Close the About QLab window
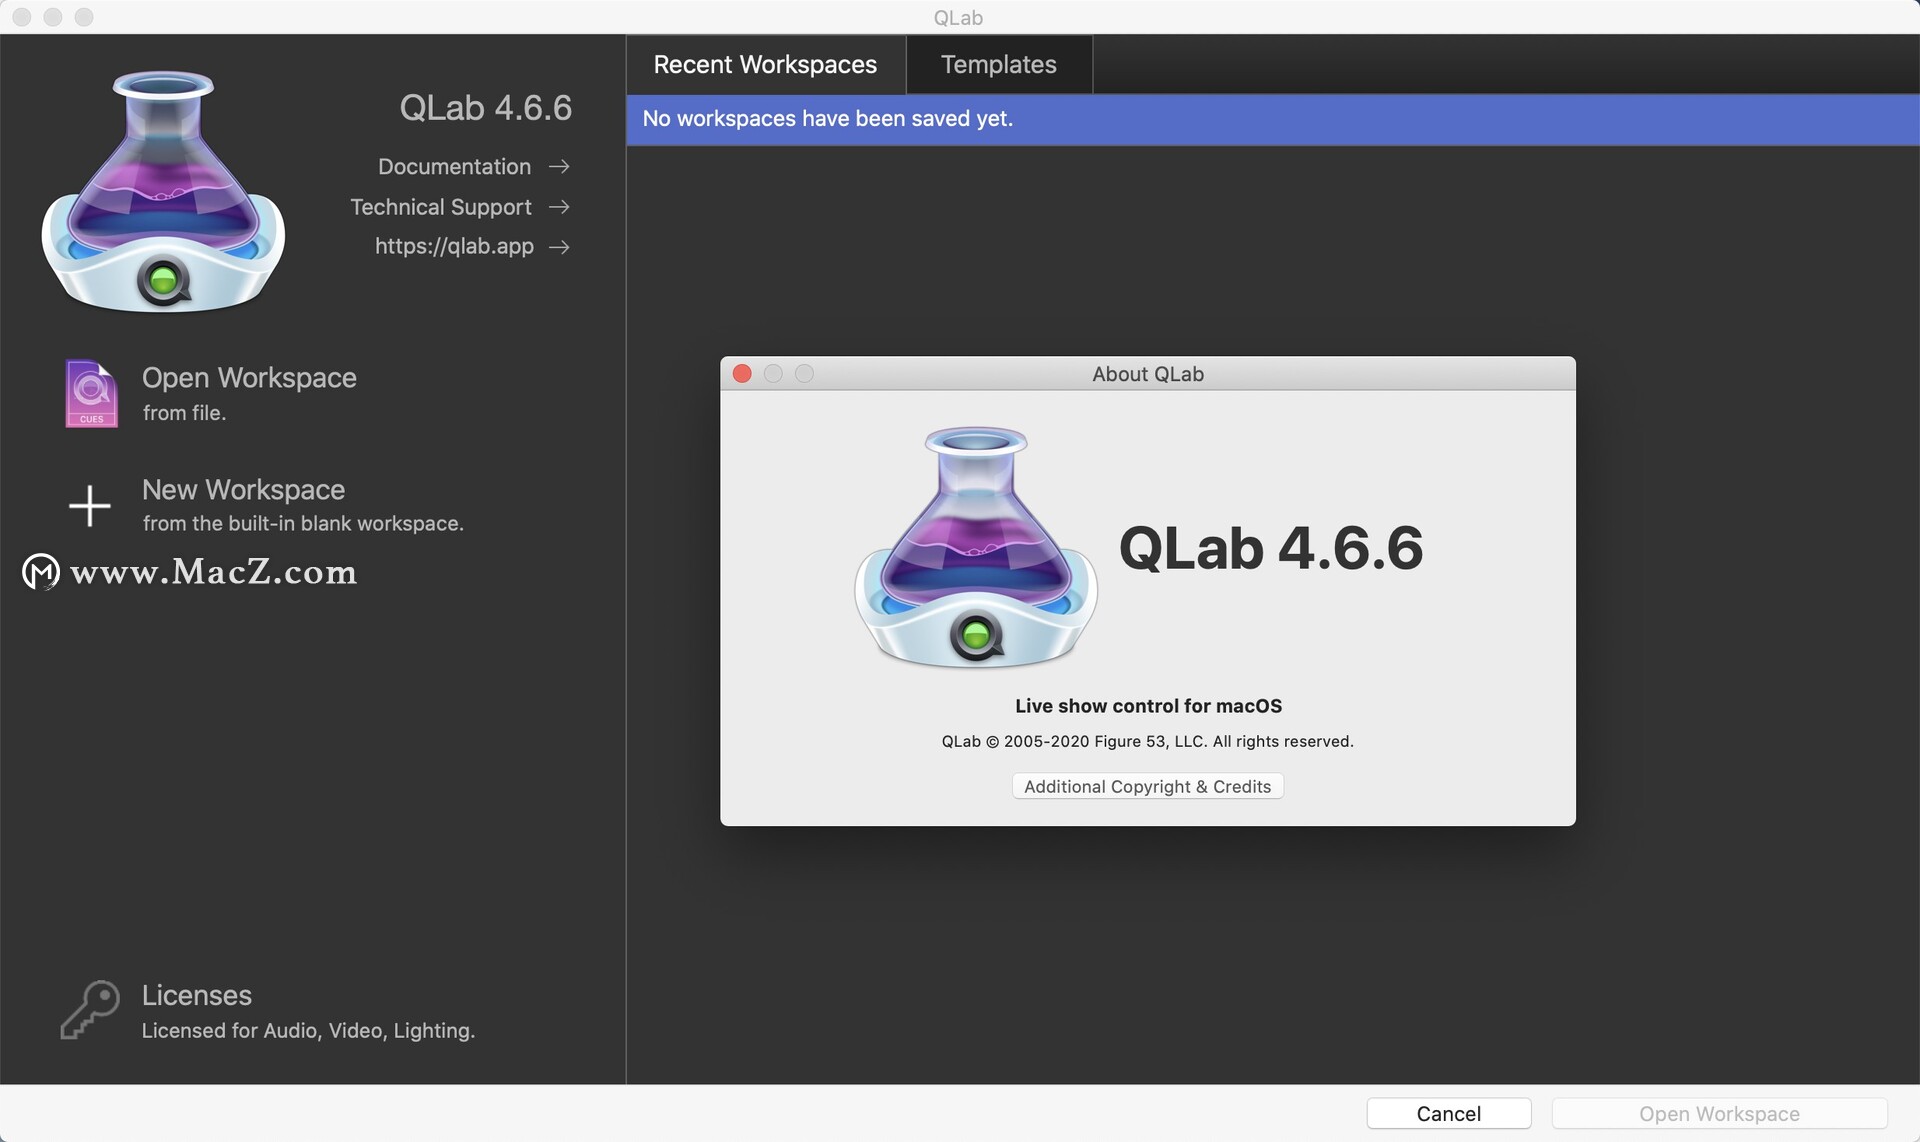Image resolution: width=1920 pixels, height=1142 pixels. [x=742, y=373]
